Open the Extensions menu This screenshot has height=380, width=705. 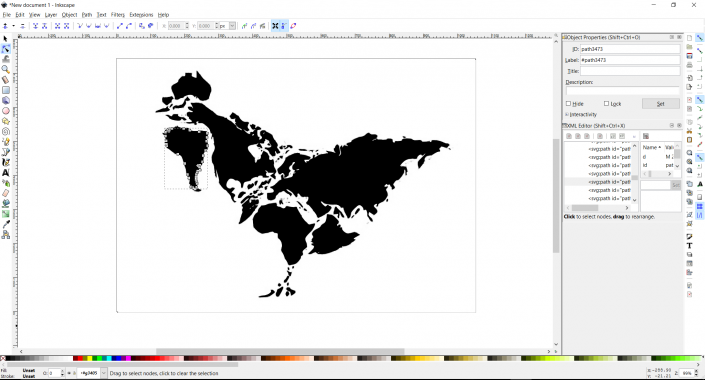[141, 15]
